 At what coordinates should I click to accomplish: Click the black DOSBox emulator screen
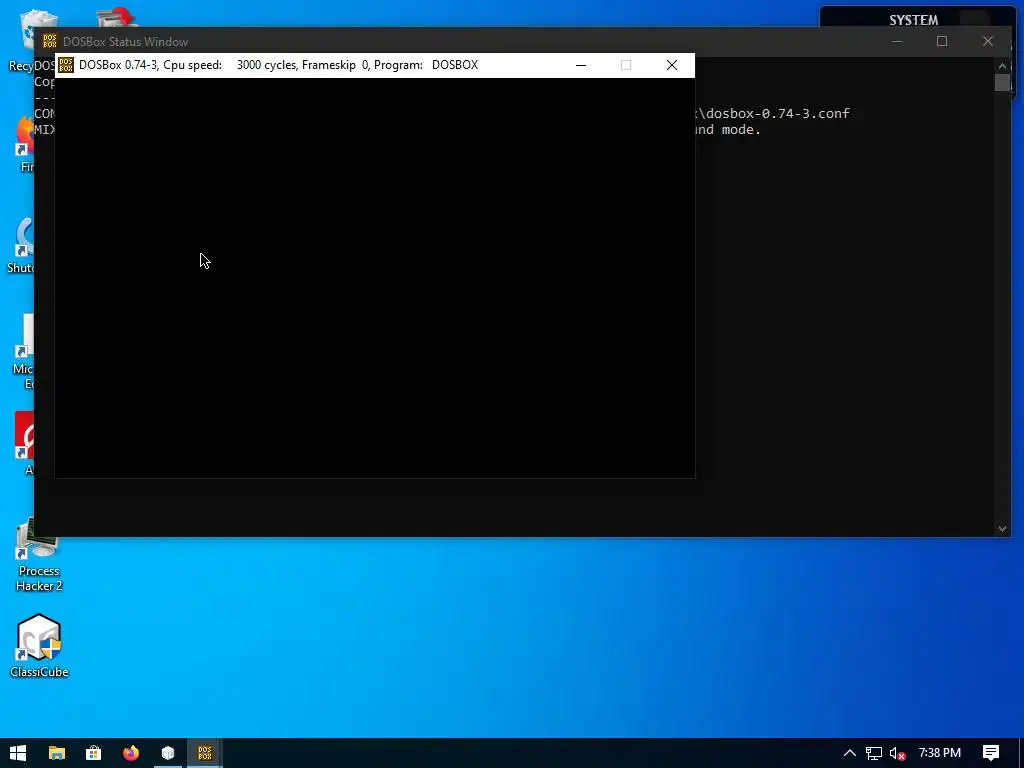click(375, 278)
